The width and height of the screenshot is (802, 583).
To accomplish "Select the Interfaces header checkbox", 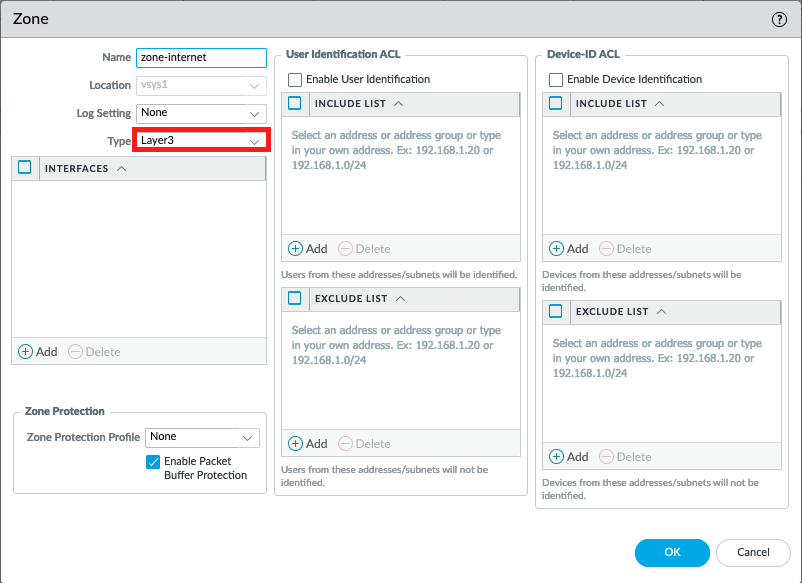I will click(24, 167).
